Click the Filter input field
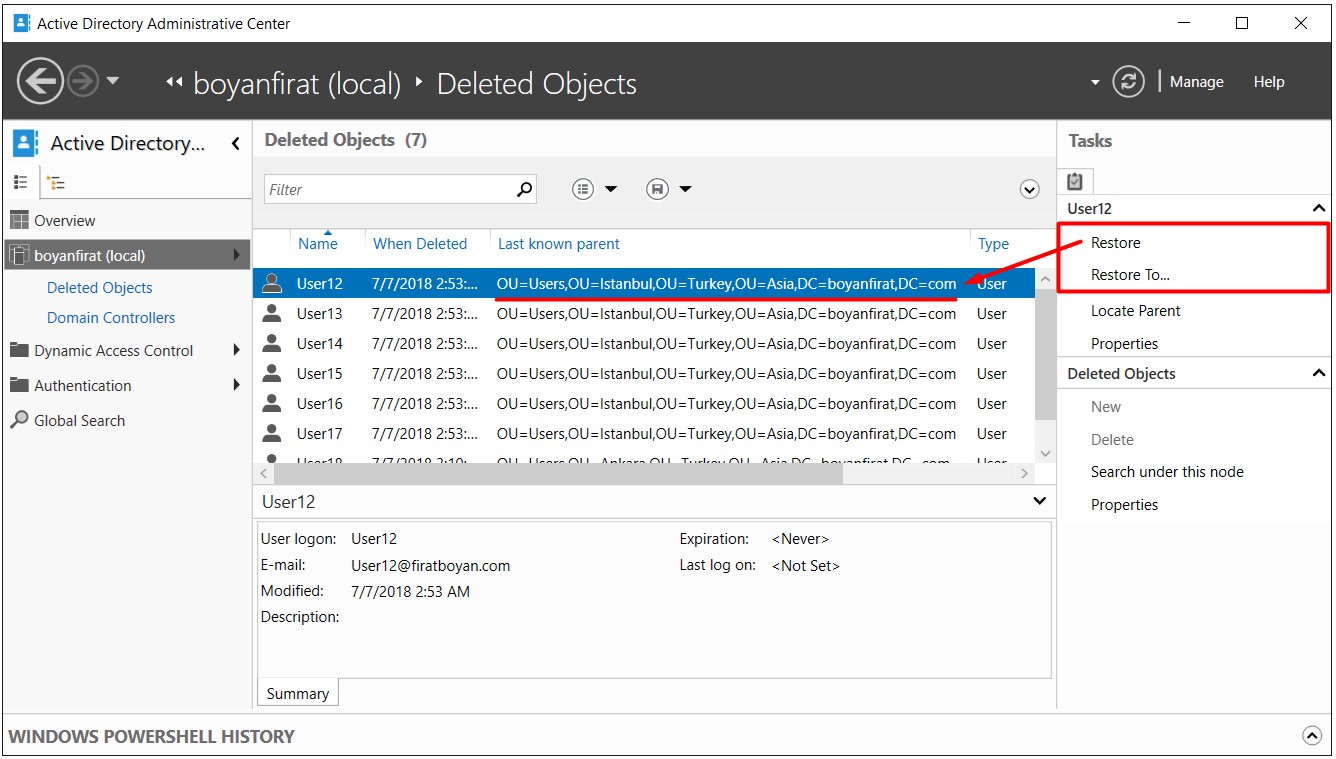The width and height of the screenshot is (1336, 759). click(388, 189)
